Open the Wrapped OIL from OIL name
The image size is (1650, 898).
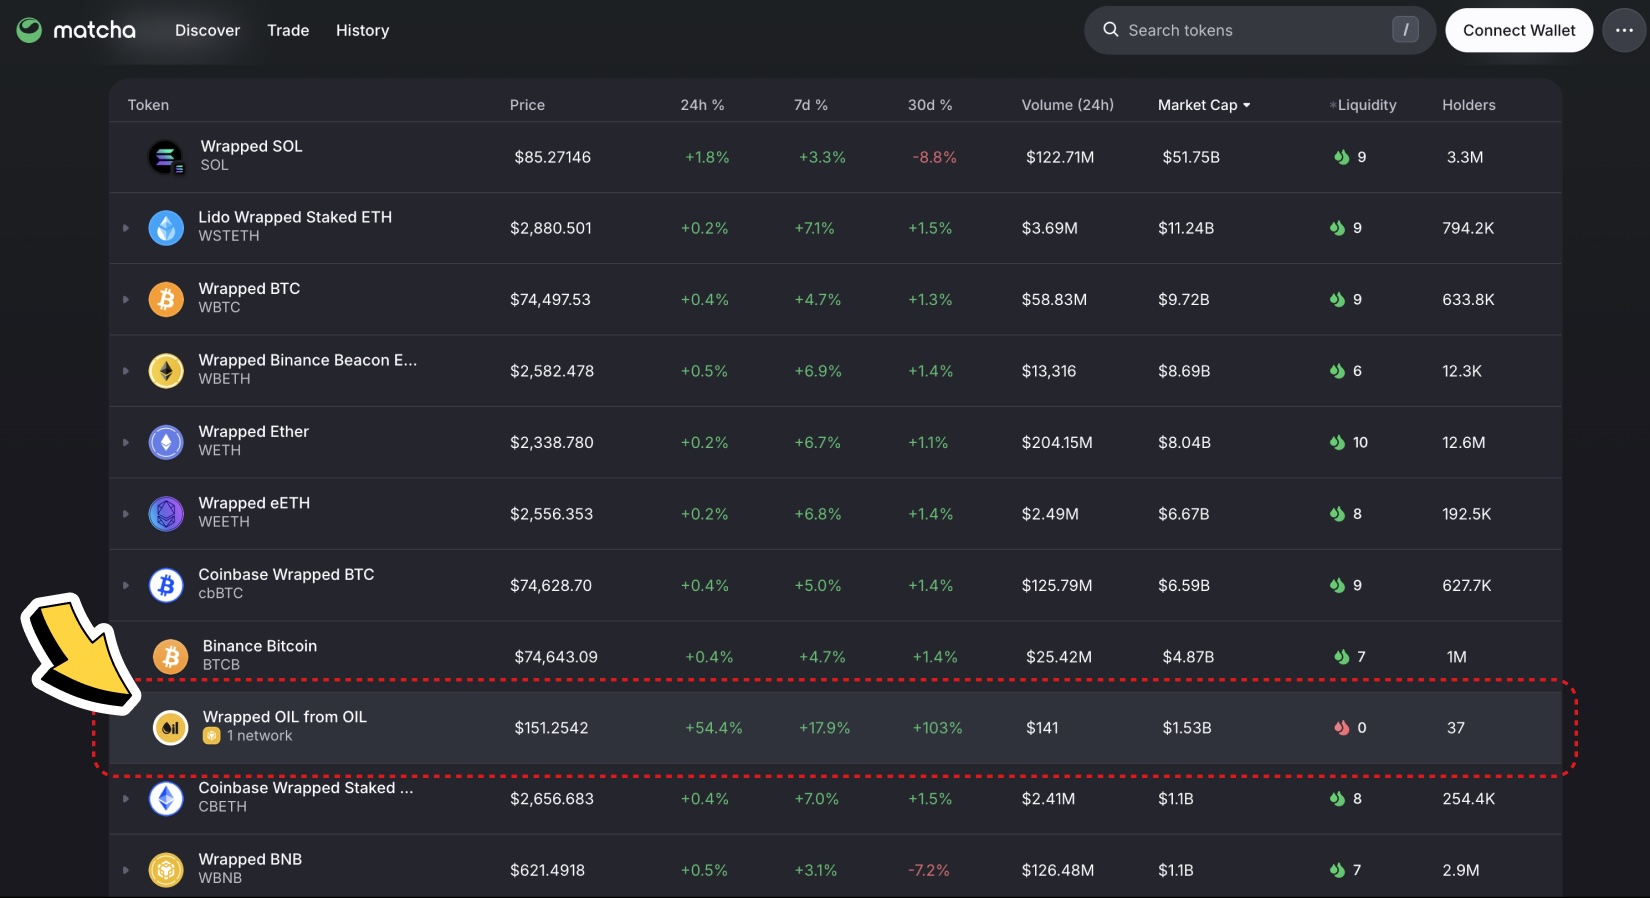coord(285,717)
